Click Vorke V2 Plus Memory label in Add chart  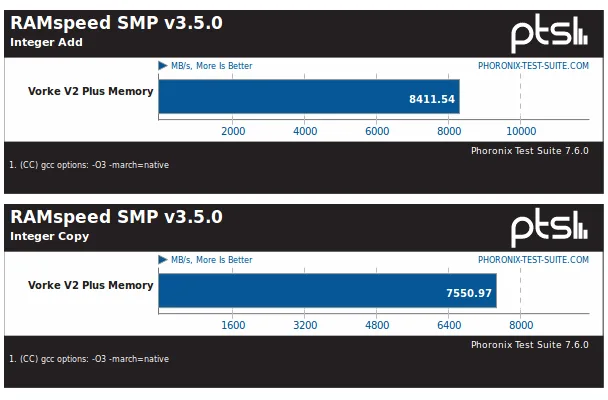point(91,91)
